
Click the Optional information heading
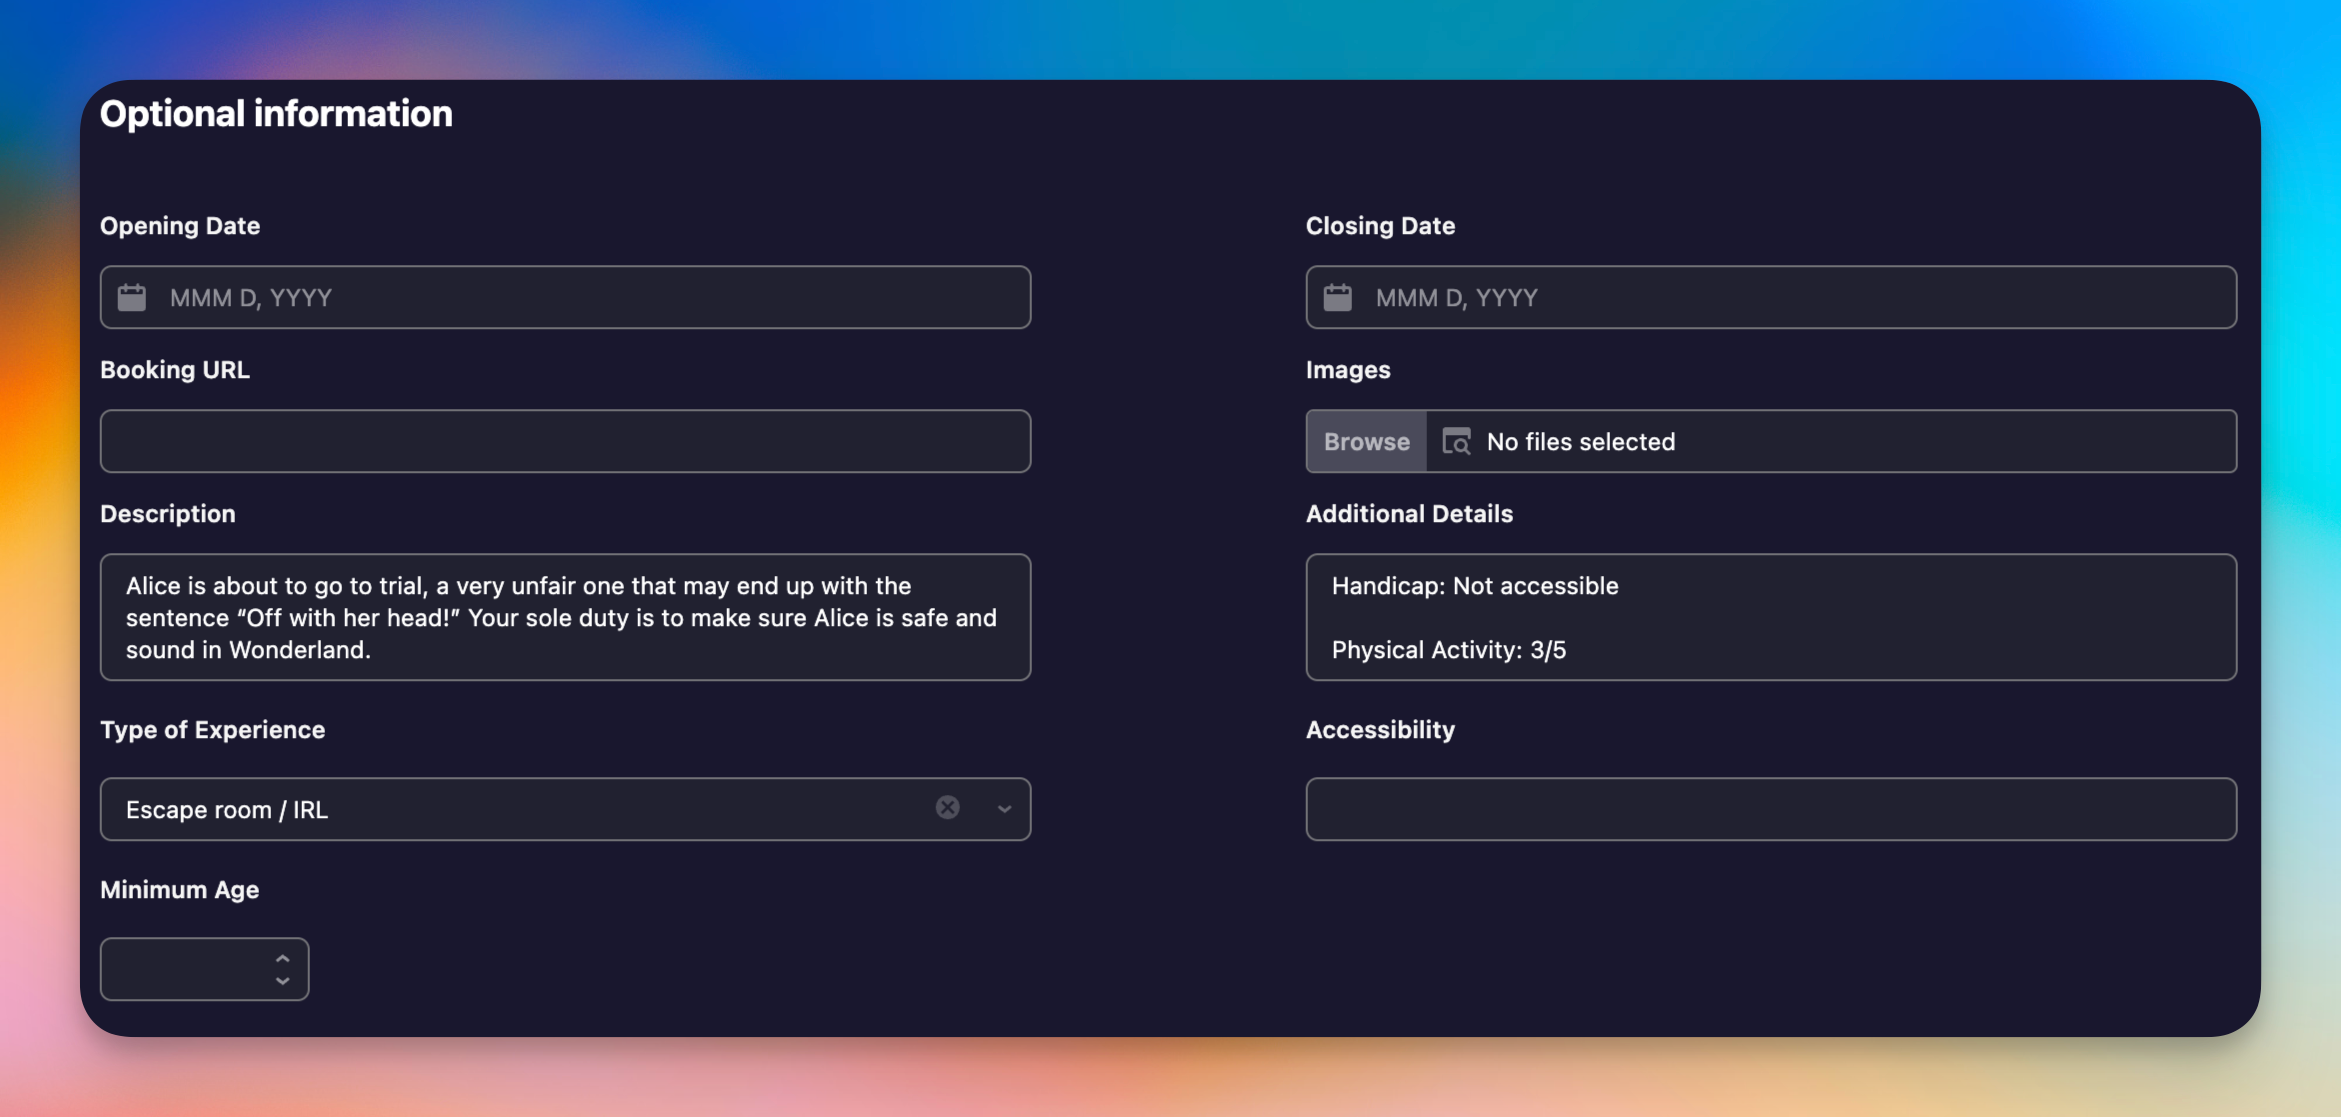(276, 114)
